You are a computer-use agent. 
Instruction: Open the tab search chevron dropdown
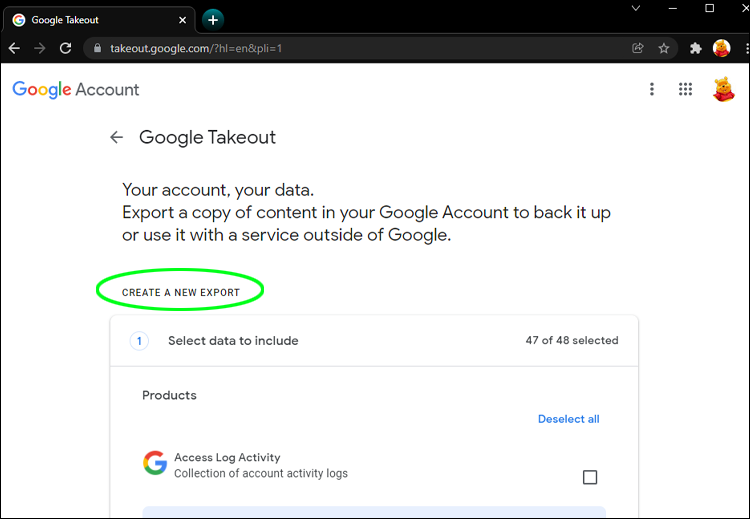coord(636,8)
